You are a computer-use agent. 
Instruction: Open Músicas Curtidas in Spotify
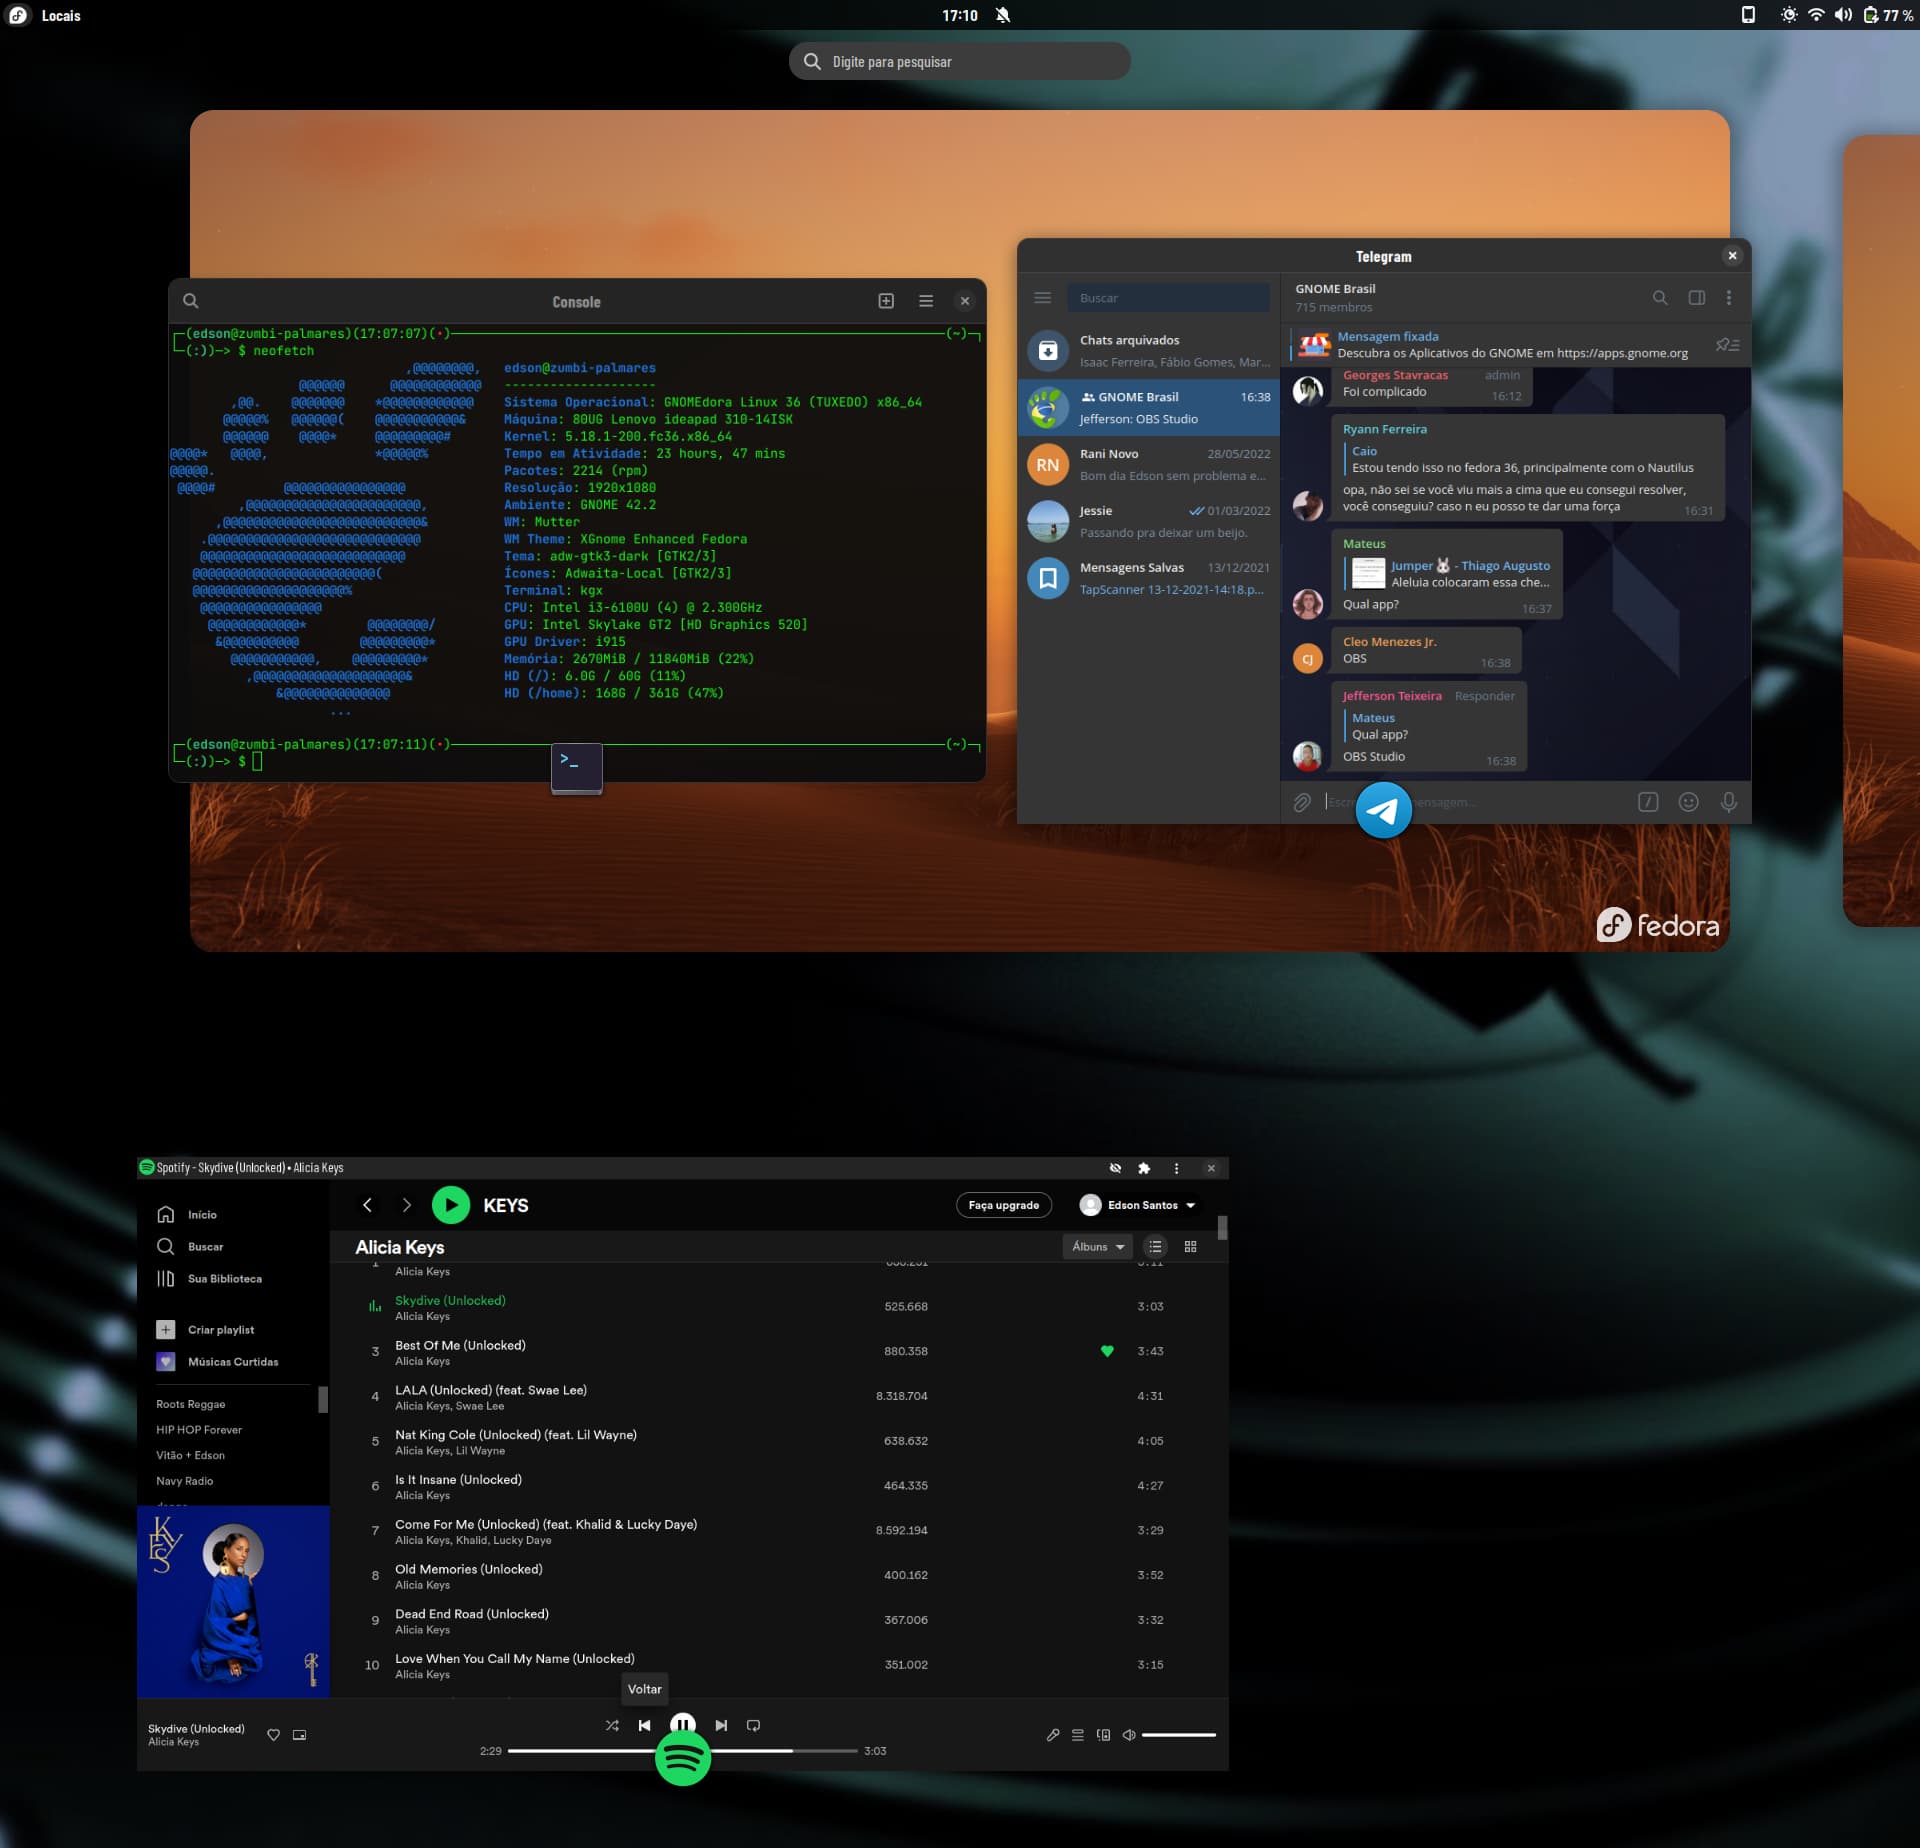(217, 1361)
